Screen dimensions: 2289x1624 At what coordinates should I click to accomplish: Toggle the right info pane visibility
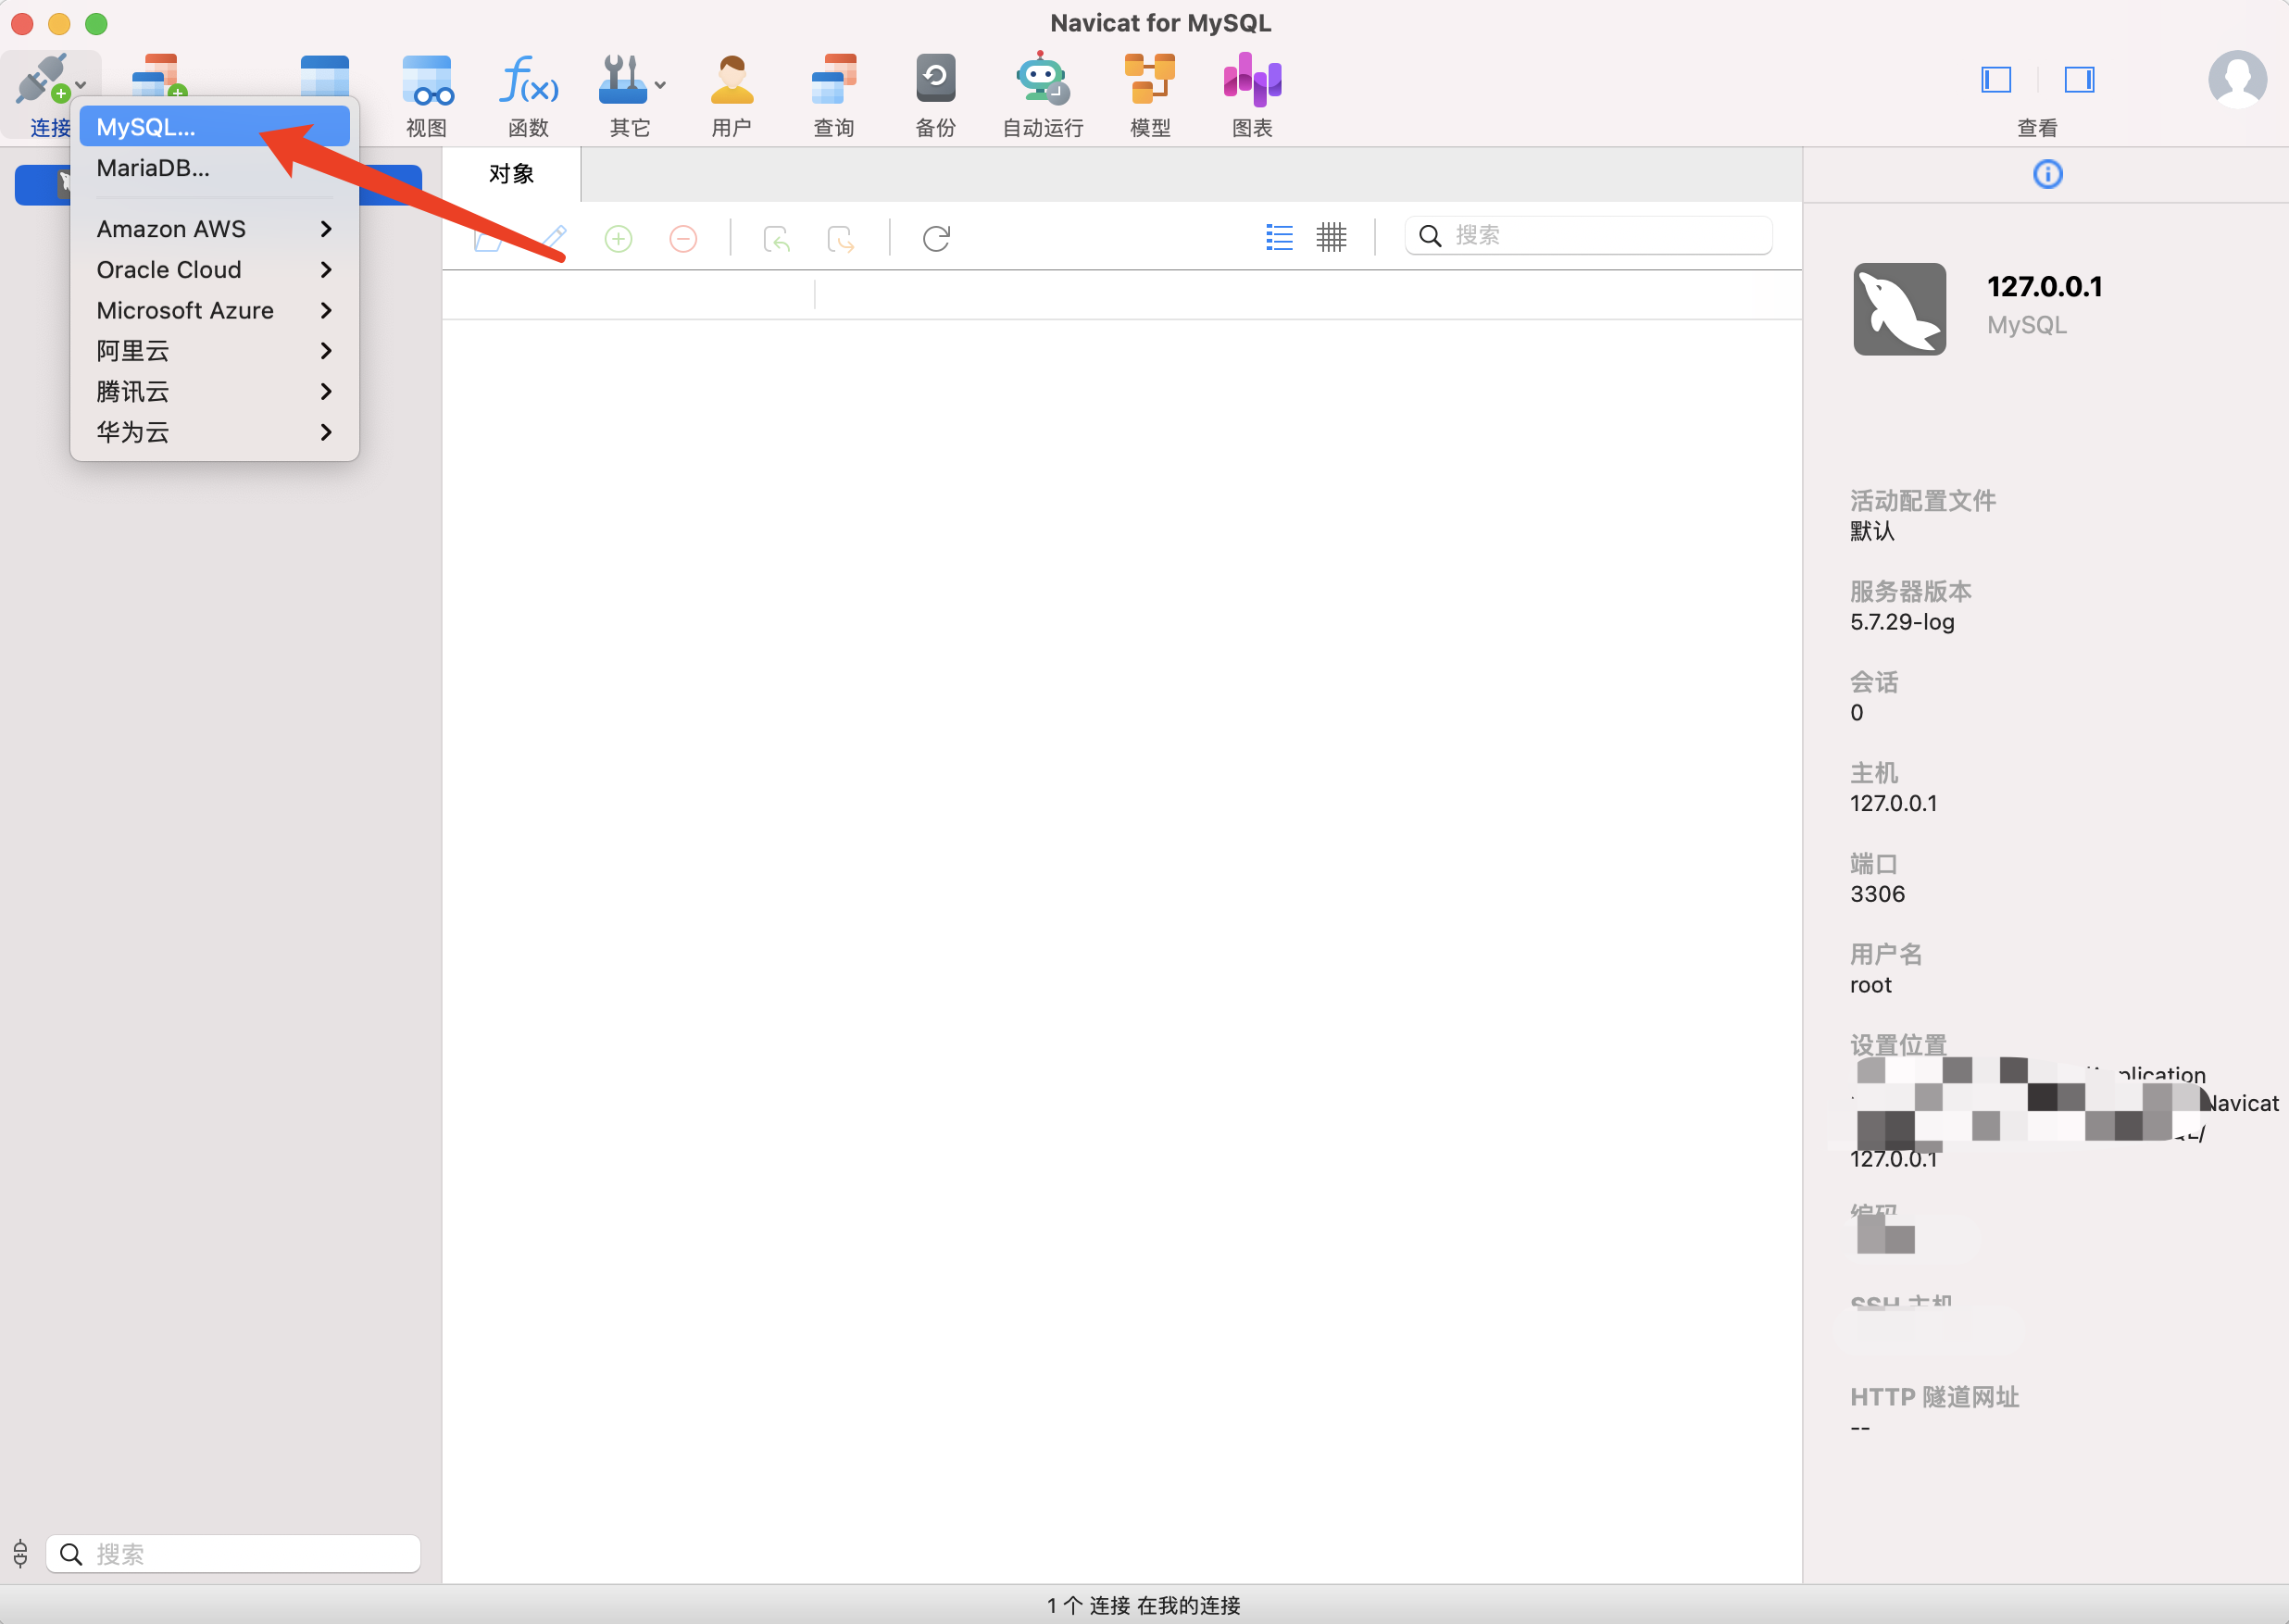2079,79
